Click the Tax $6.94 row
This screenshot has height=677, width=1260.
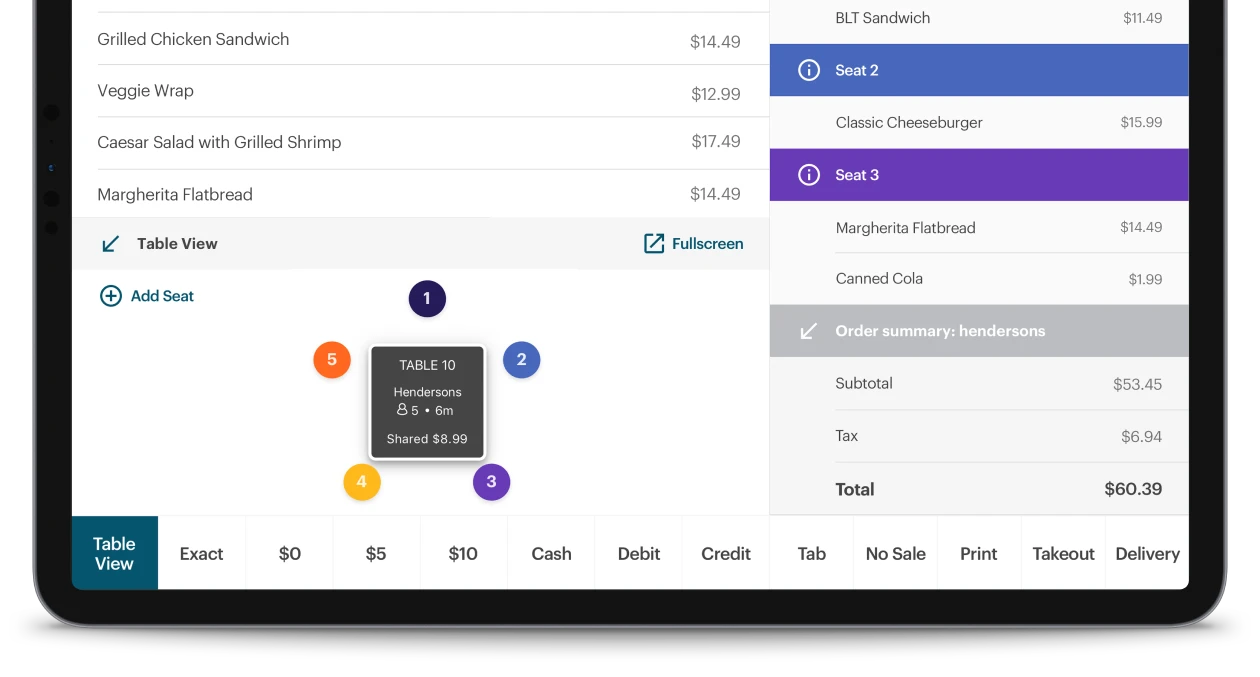tap(979, 436)
